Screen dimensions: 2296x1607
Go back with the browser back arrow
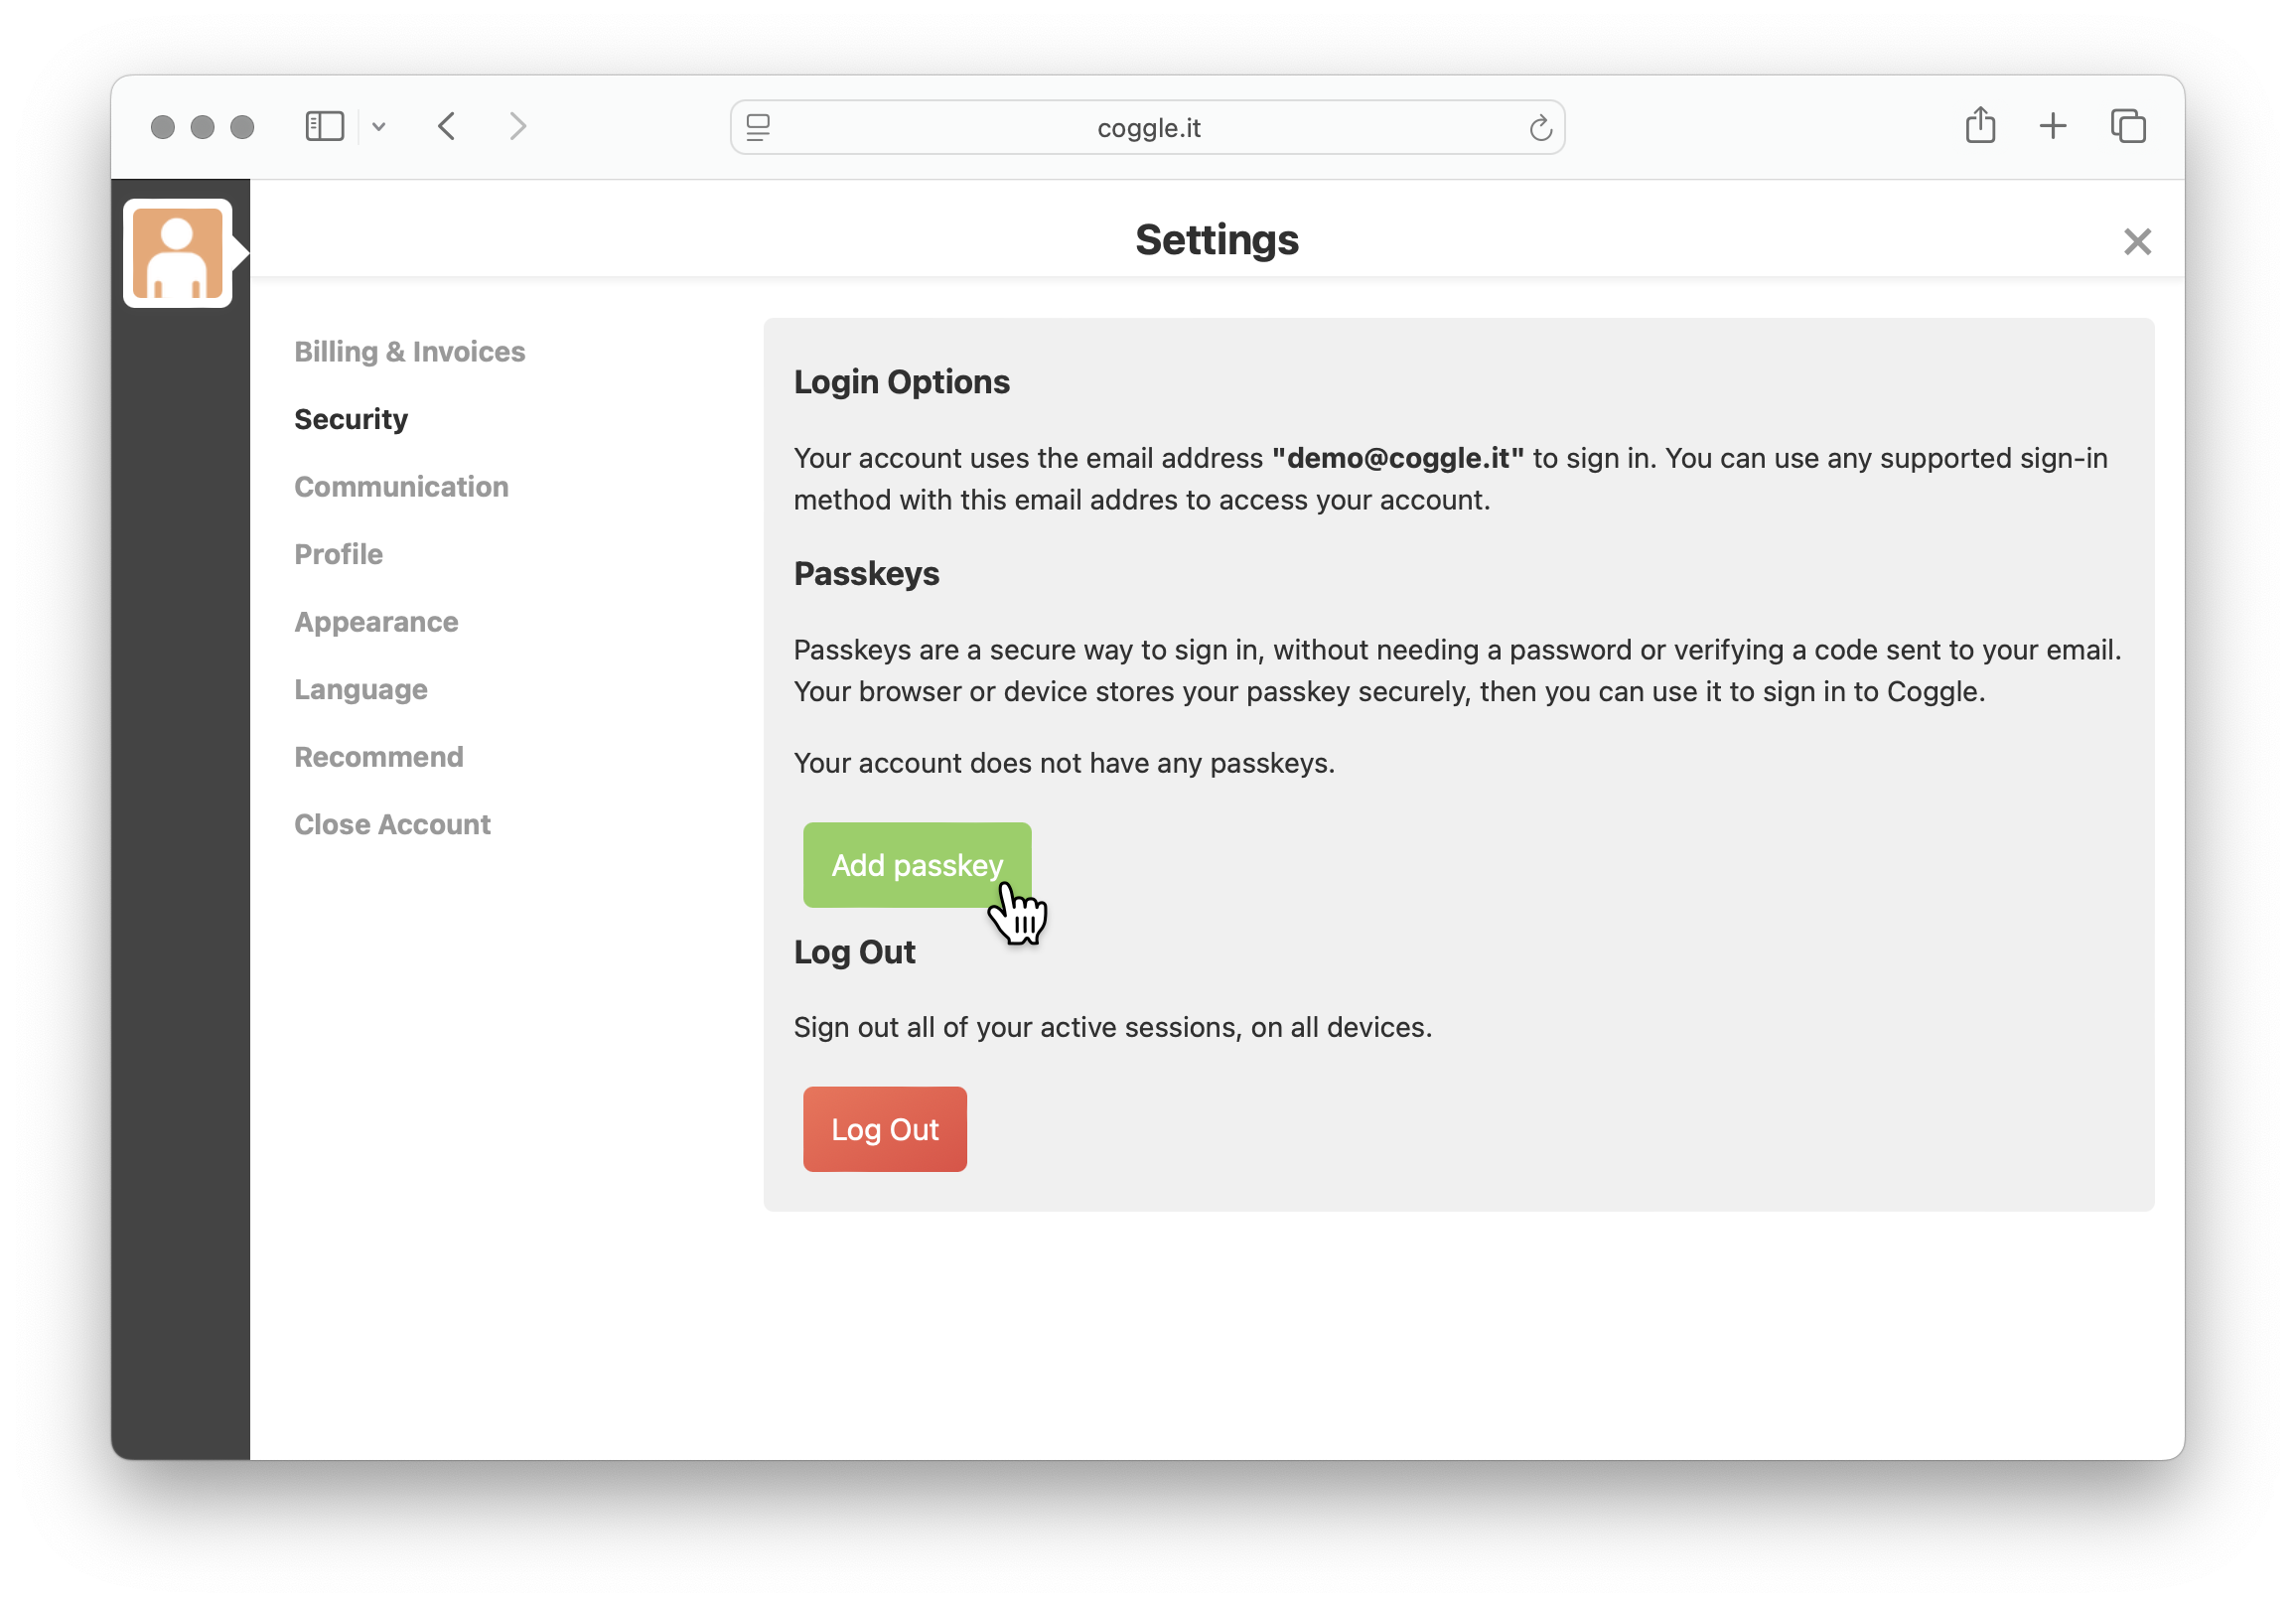[447, 127]
